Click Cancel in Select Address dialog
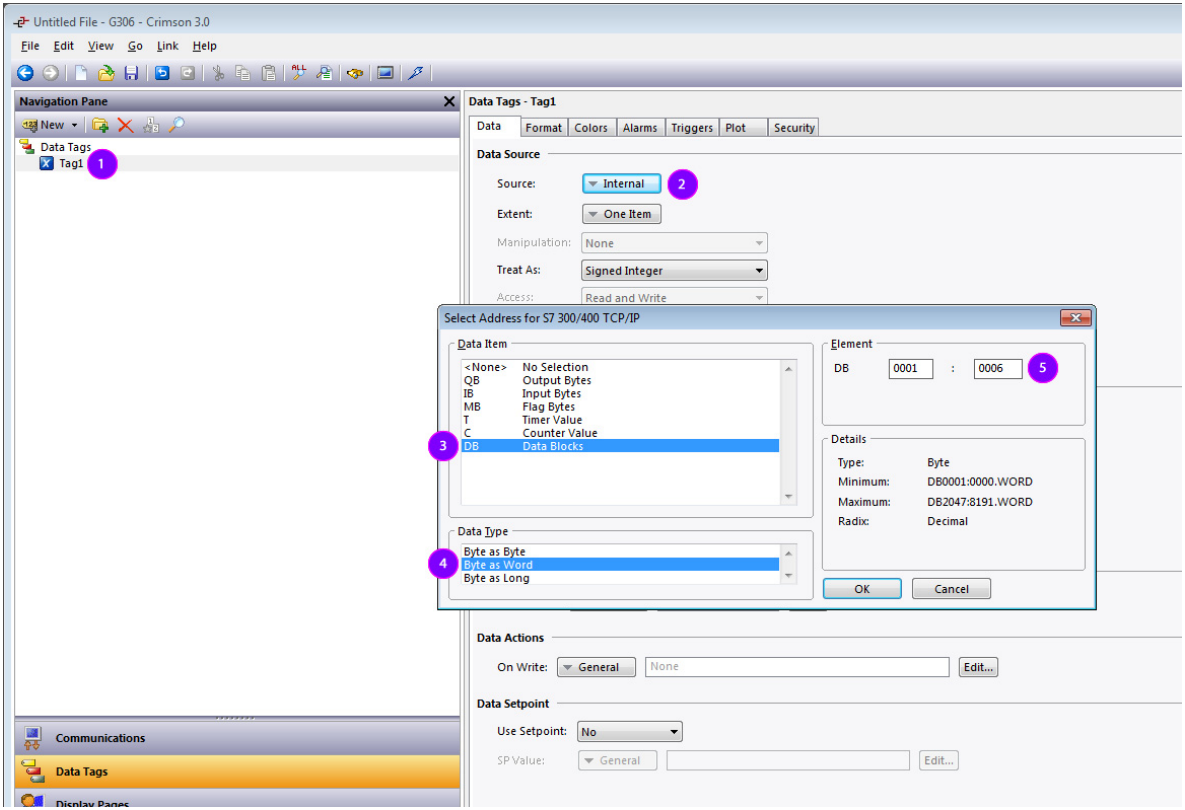 (951, 589)
